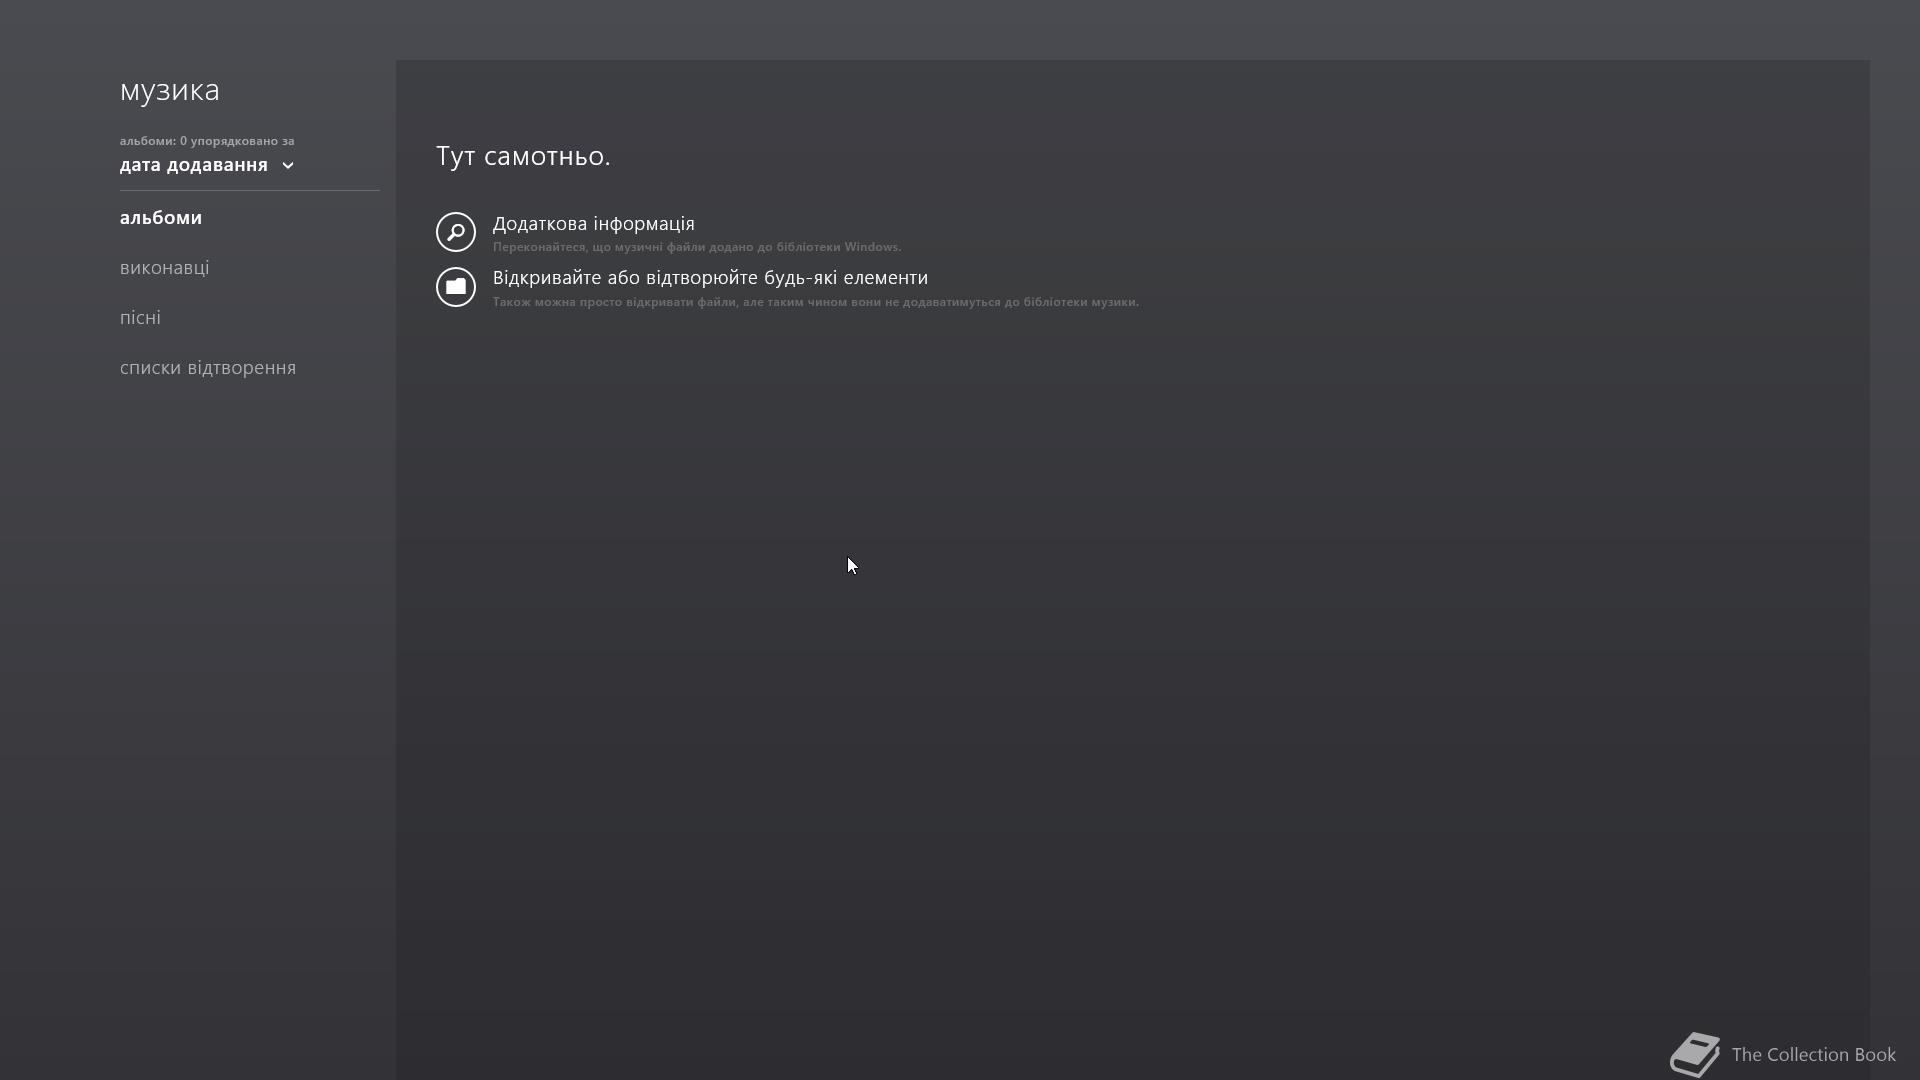This screenshot has height=1080, width=1920.
Task: Select the альбоми tab
Action: coord(161,218)
